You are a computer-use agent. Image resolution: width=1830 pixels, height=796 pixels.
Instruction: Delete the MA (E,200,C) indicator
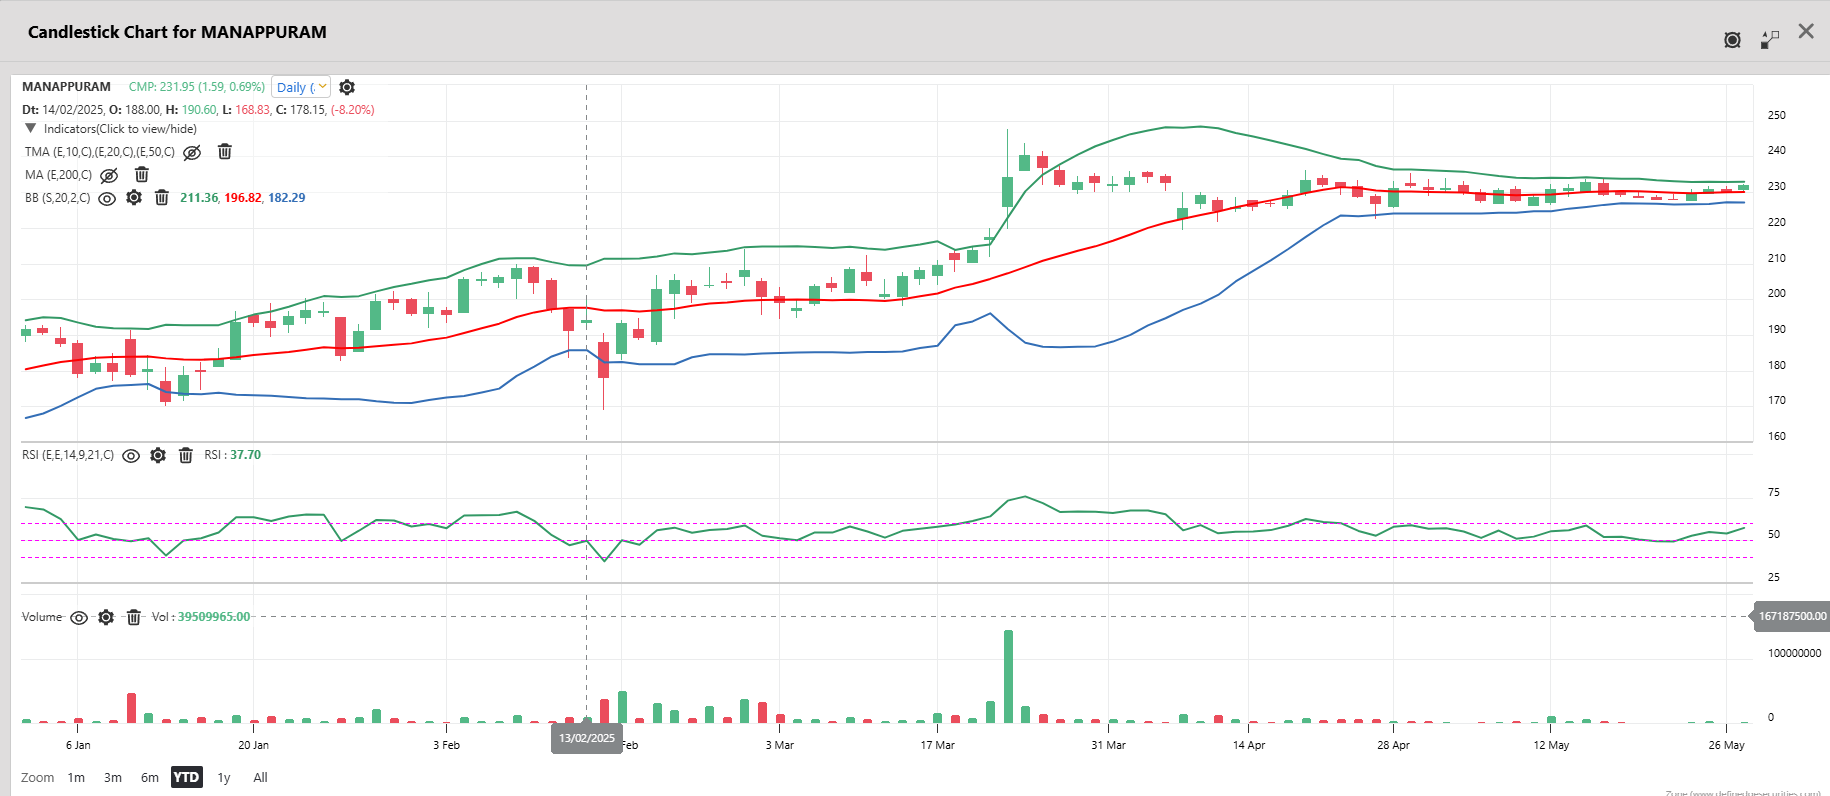point(142,174)
